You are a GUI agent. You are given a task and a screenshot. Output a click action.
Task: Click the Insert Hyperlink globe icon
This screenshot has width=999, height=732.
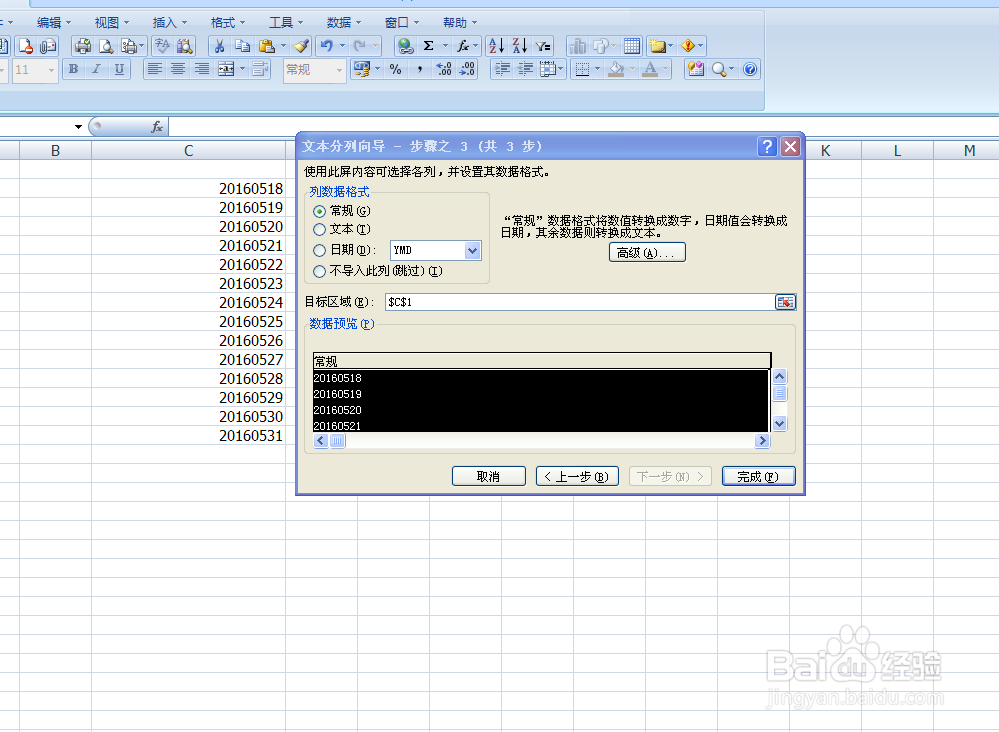pos(405,46)
